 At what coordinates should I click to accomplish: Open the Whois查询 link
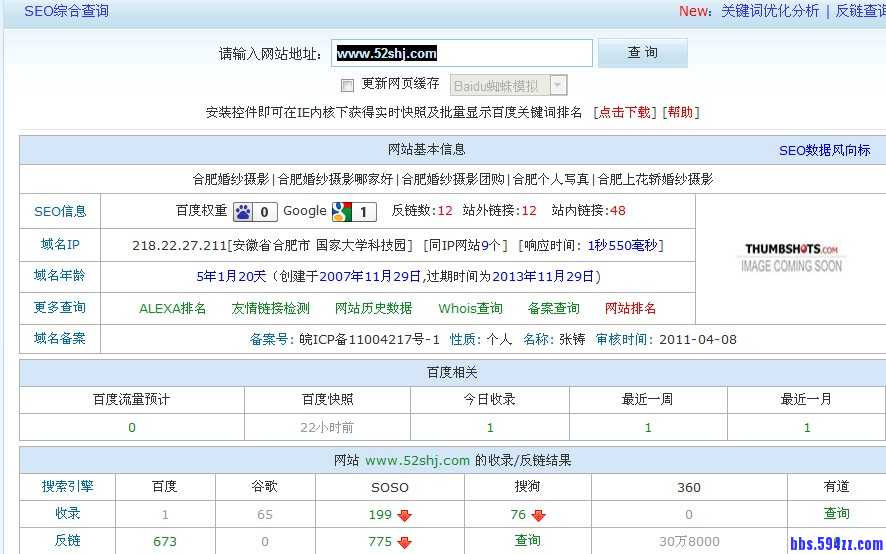(470, 308)
